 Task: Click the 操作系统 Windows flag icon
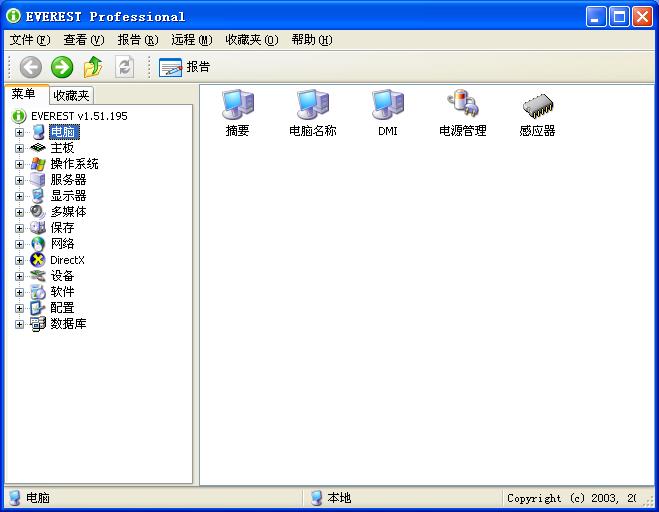click(x=38, y=164)
